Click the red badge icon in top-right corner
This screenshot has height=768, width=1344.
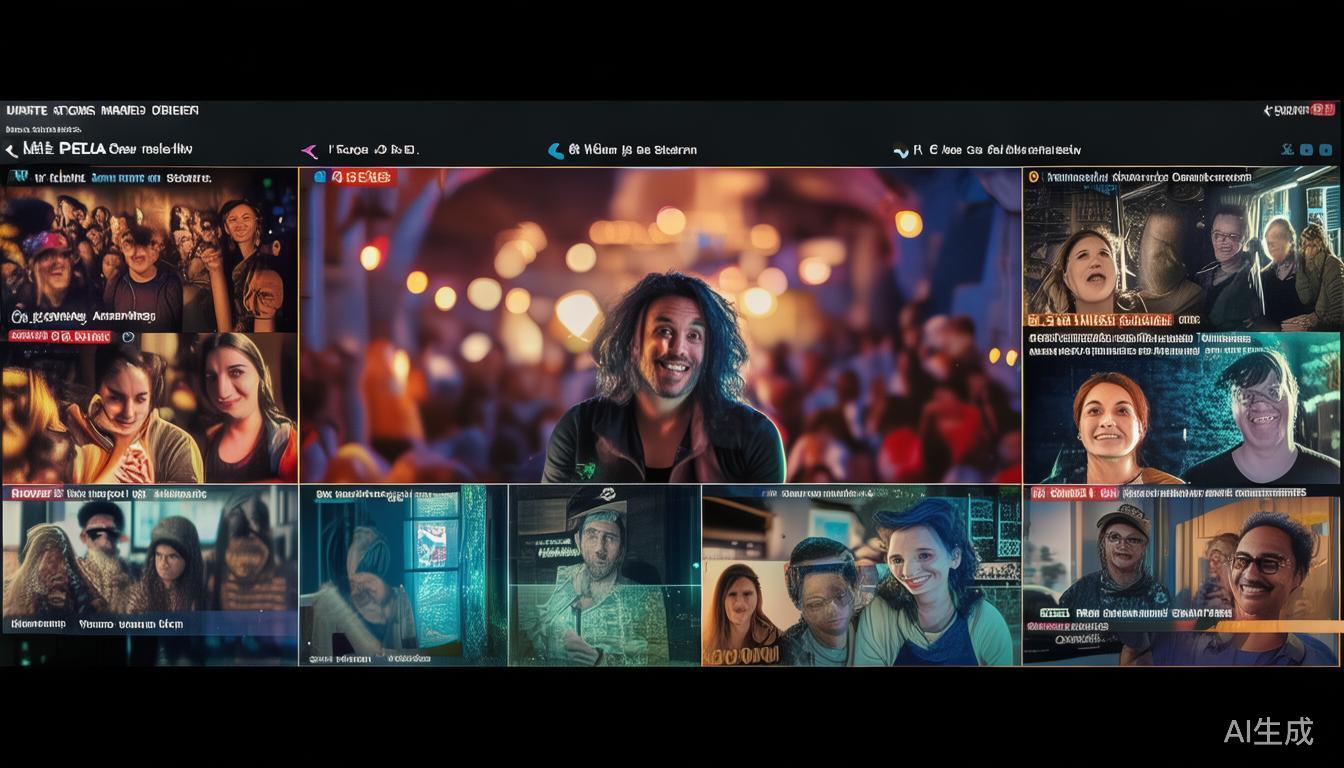point(1322,109)
